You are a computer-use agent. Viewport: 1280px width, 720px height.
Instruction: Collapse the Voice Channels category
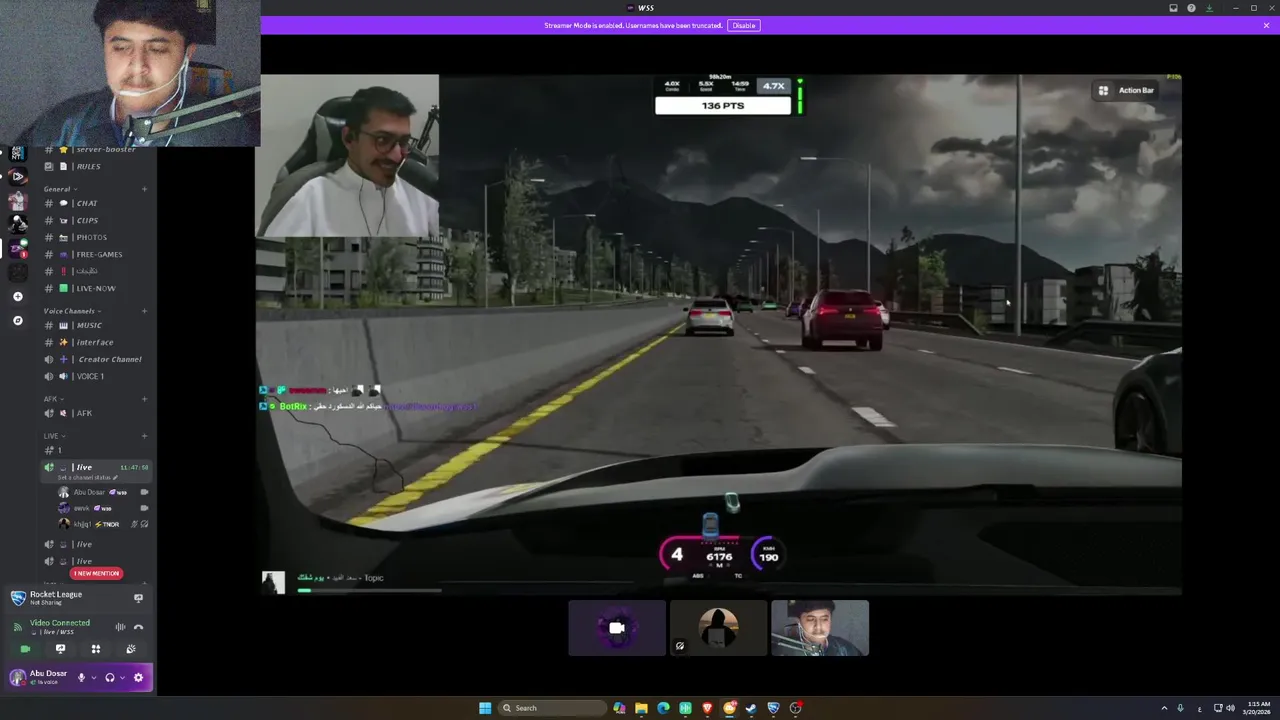tap(72, 311)
